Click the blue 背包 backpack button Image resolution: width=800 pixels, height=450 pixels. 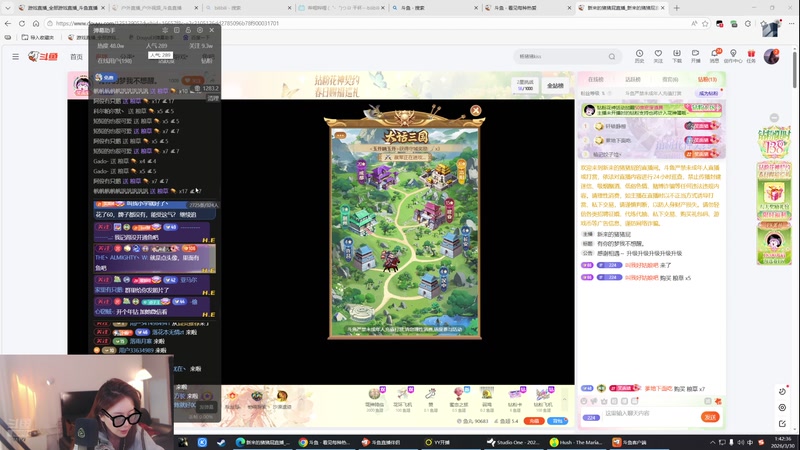click(x=557, y=421)
